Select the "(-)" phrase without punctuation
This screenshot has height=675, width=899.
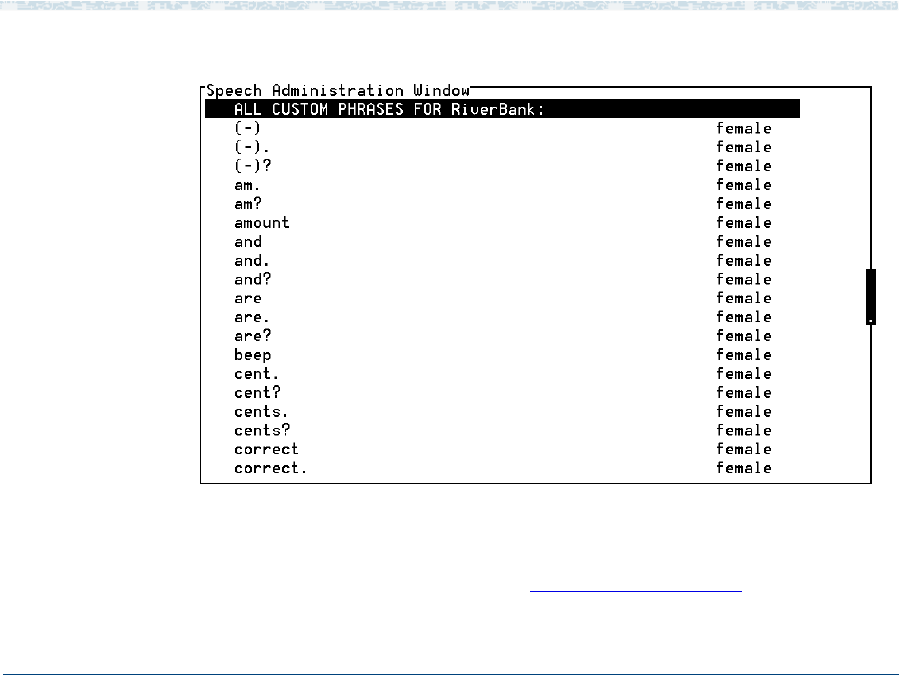click(502, 128)
